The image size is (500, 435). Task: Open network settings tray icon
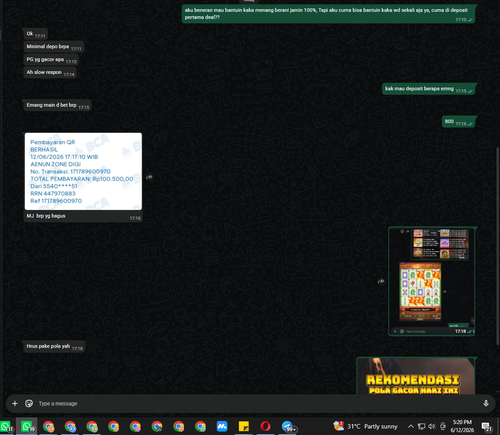tap(421, 426)
